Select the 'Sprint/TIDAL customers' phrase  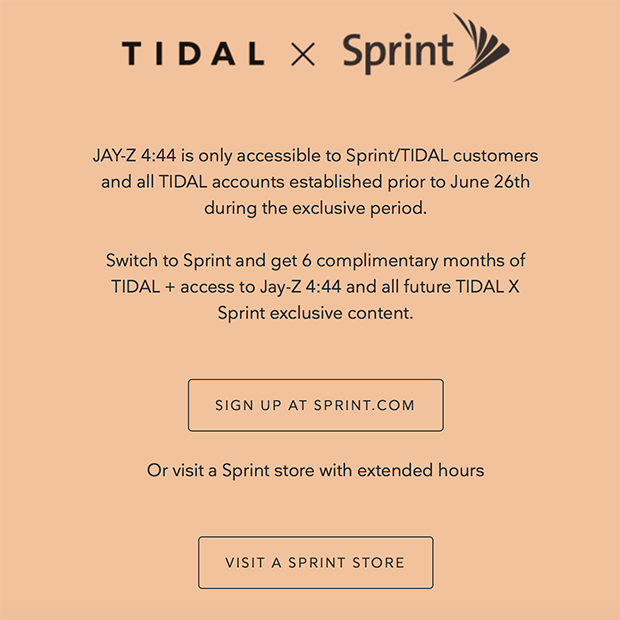(x=442, y=155)
